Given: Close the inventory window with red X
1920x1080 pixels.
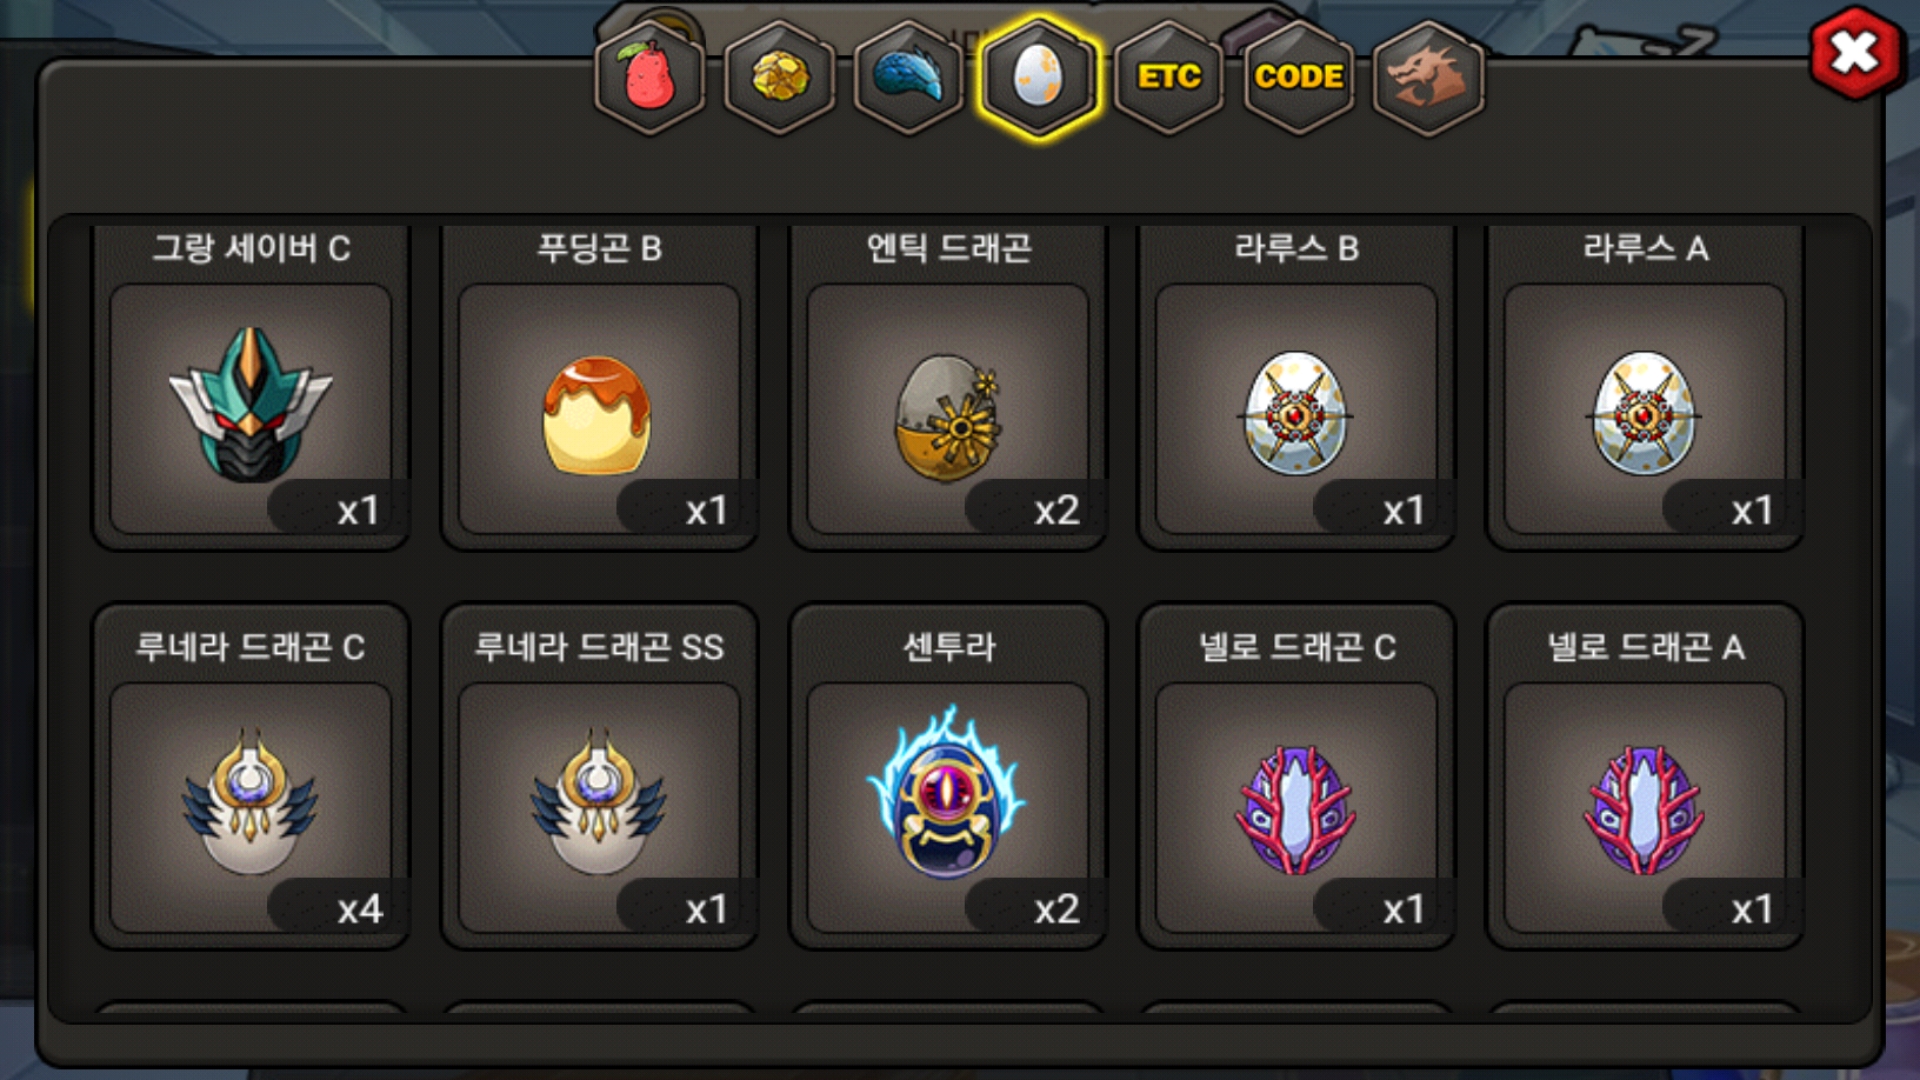Looking at the screenshot, I should click(1855, 53).
